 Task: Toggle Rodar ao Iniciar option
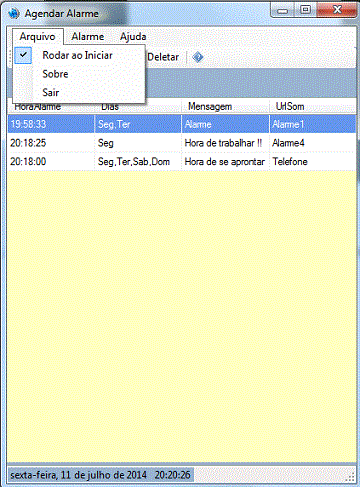point(79,55)
